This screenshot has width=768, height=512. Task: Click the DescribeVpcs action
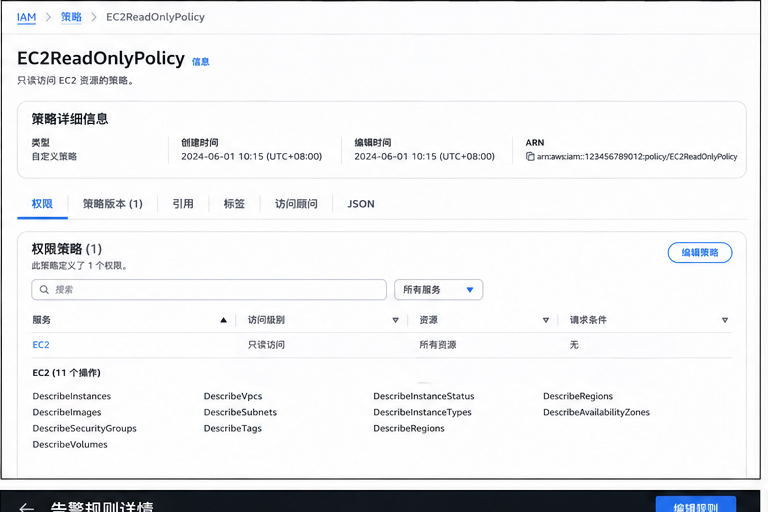[233, 396]
